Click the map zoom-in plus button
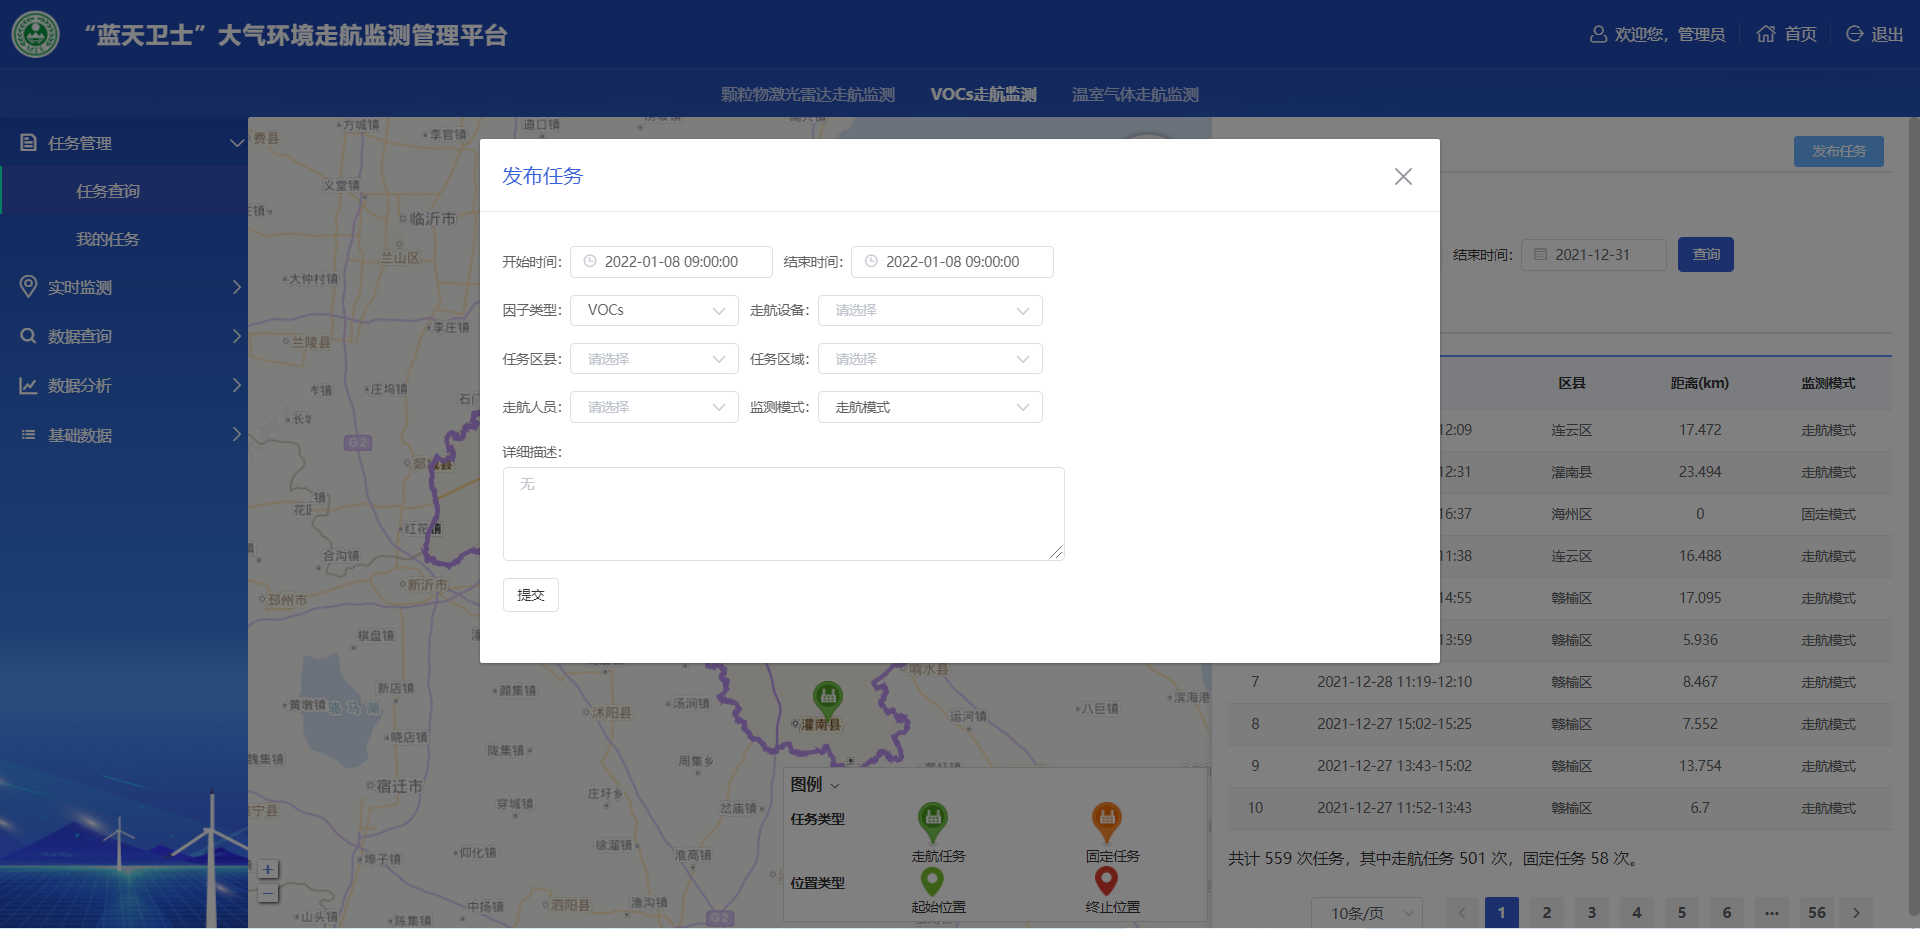 [x=268, y=869]
